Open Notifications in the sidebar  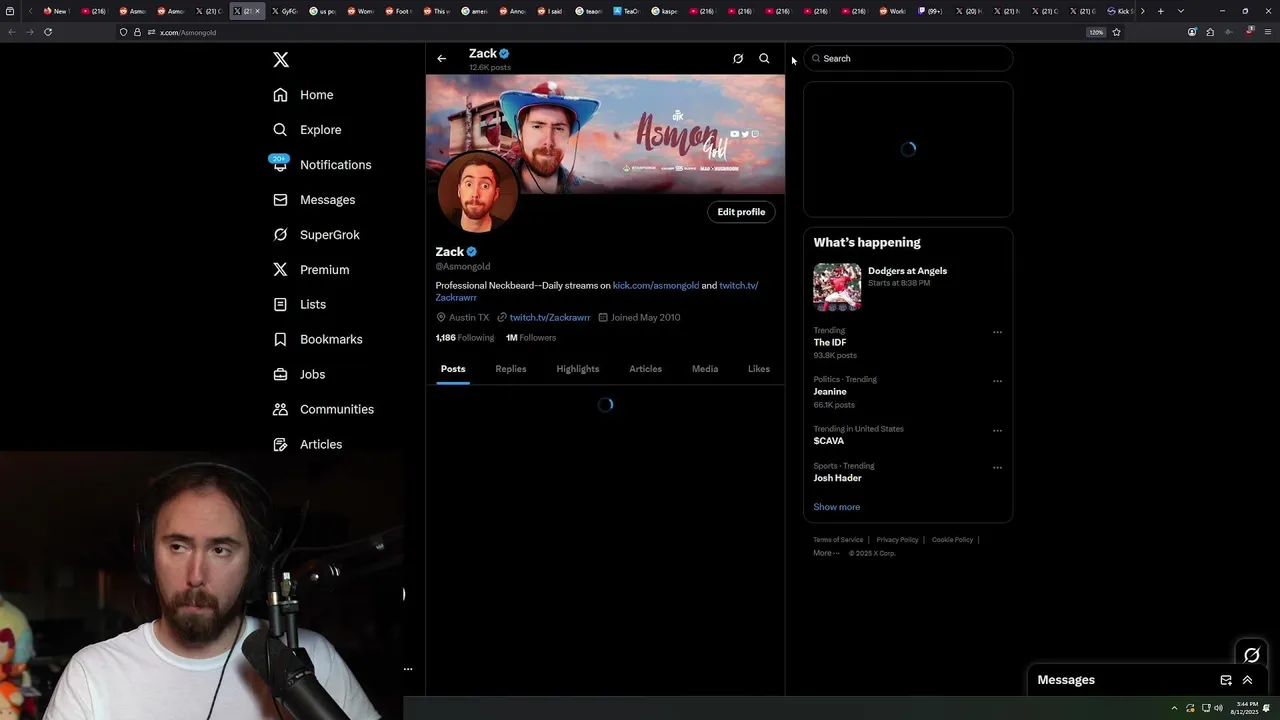coord(321,165)
